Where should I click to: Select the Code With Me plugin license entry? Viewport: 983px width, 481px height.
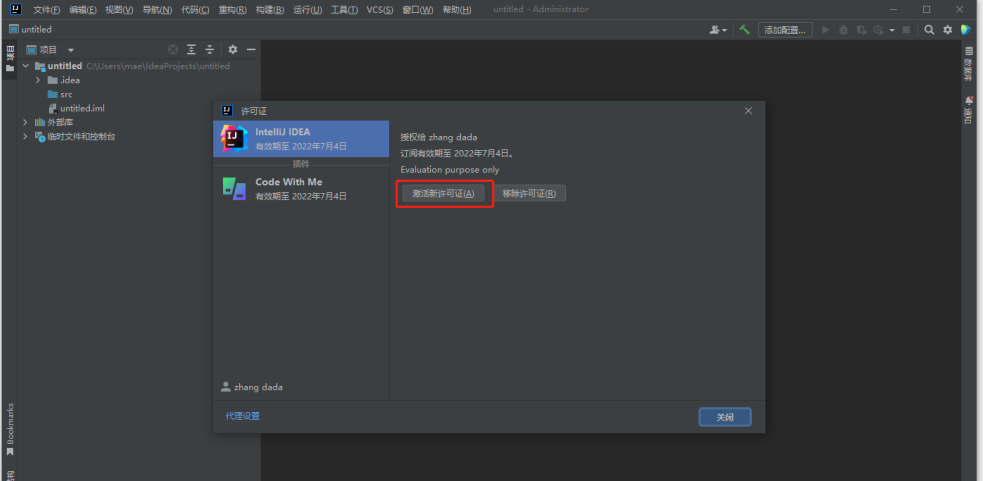(x=301, y=189)
